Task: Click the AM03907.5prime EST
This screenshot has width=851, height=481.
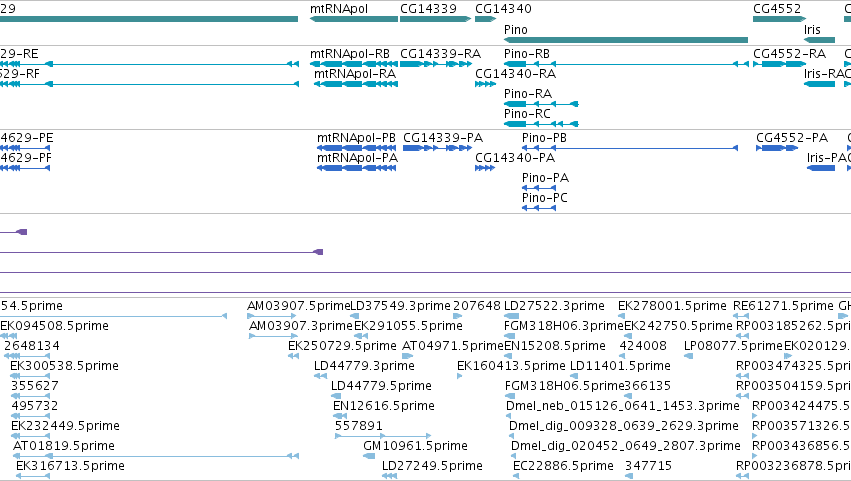Action: (272, 316)
